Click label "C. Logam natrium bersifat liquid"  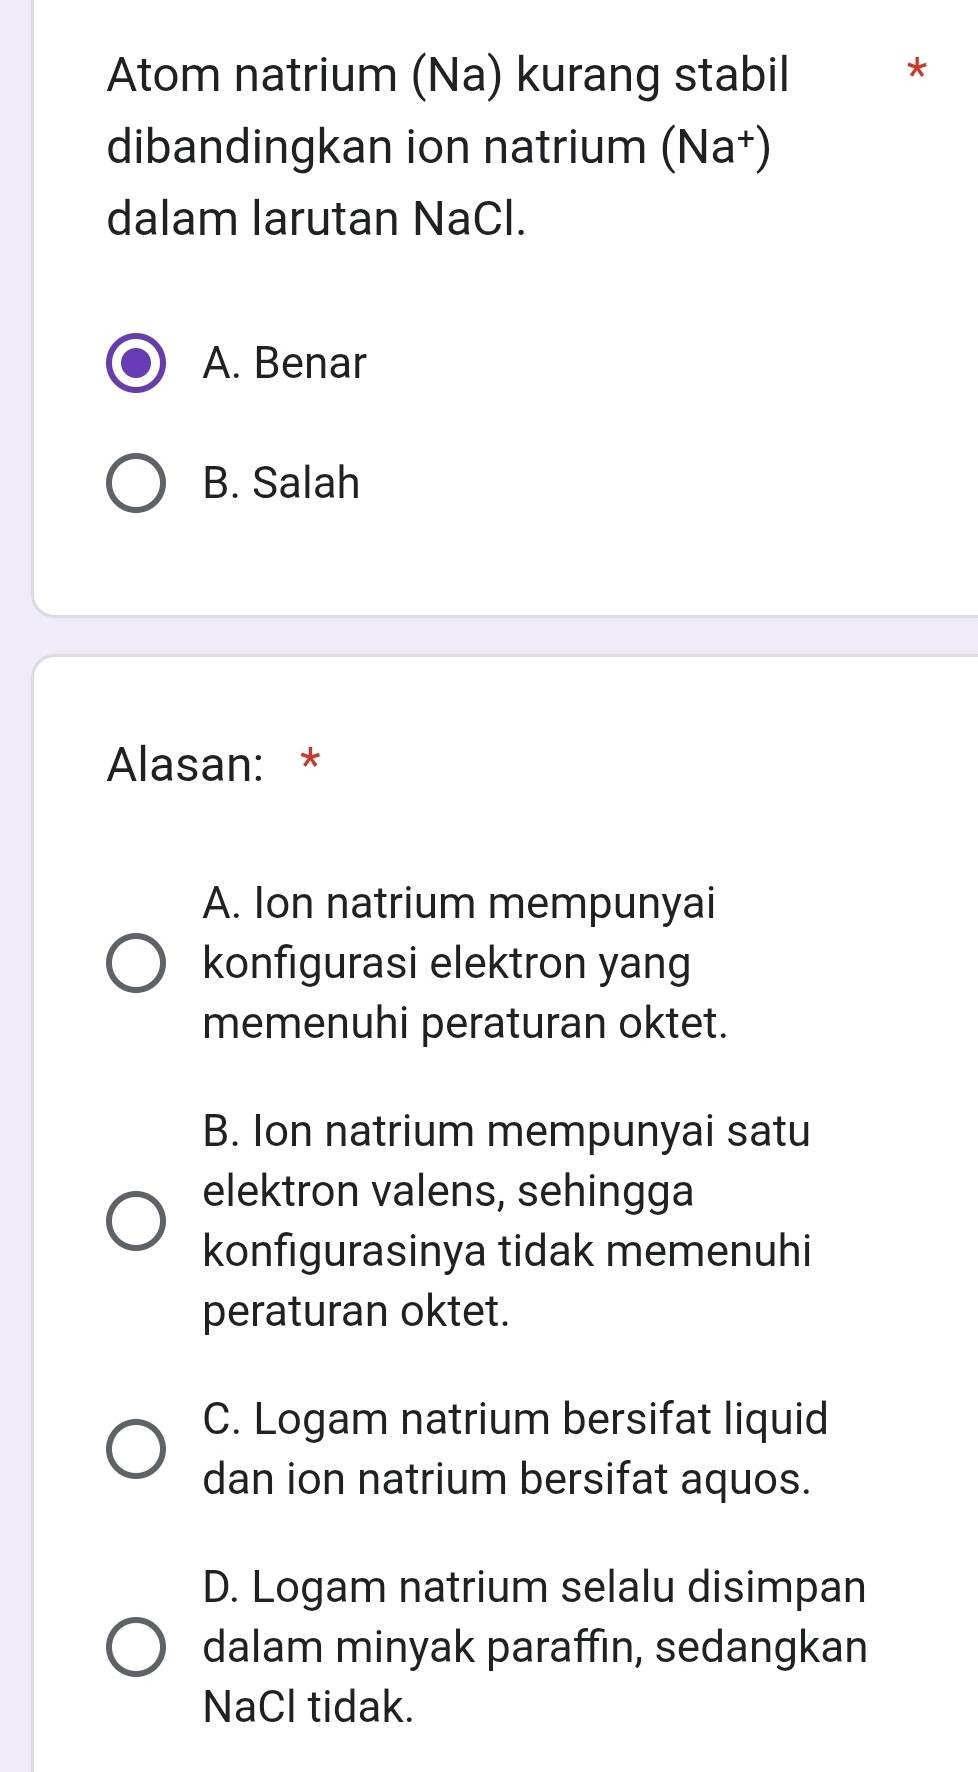514,1449
